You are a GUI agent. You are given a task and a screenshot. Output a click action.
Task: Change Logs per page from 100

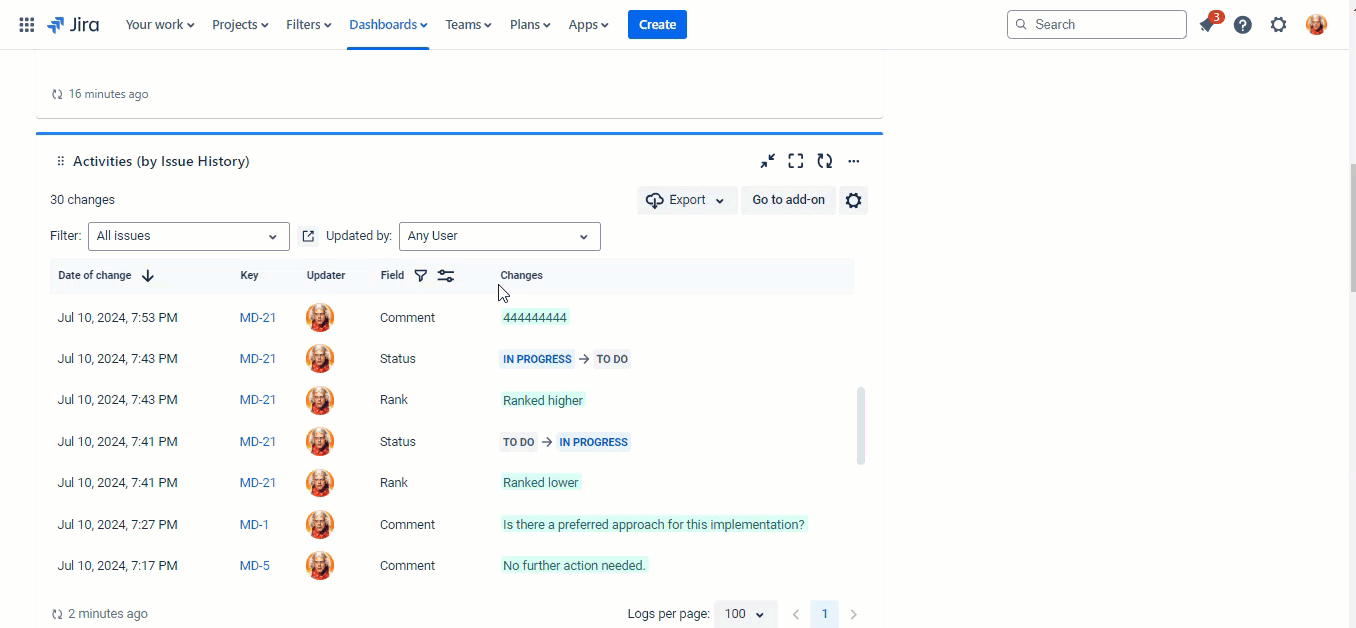click(x=743, y=614)
